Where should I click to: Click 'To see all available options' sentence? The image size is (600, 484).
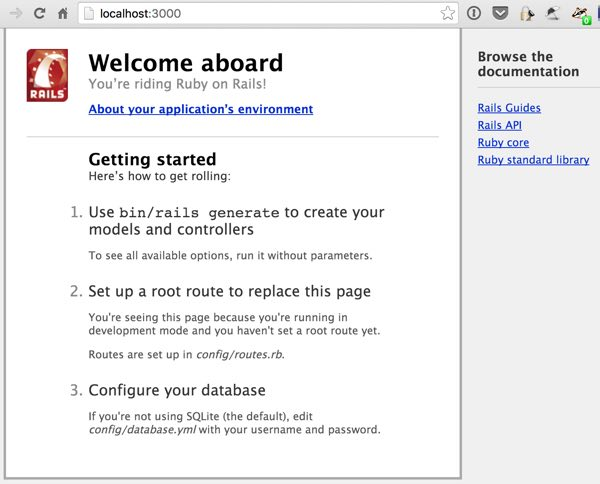click(x=230, y=255)
